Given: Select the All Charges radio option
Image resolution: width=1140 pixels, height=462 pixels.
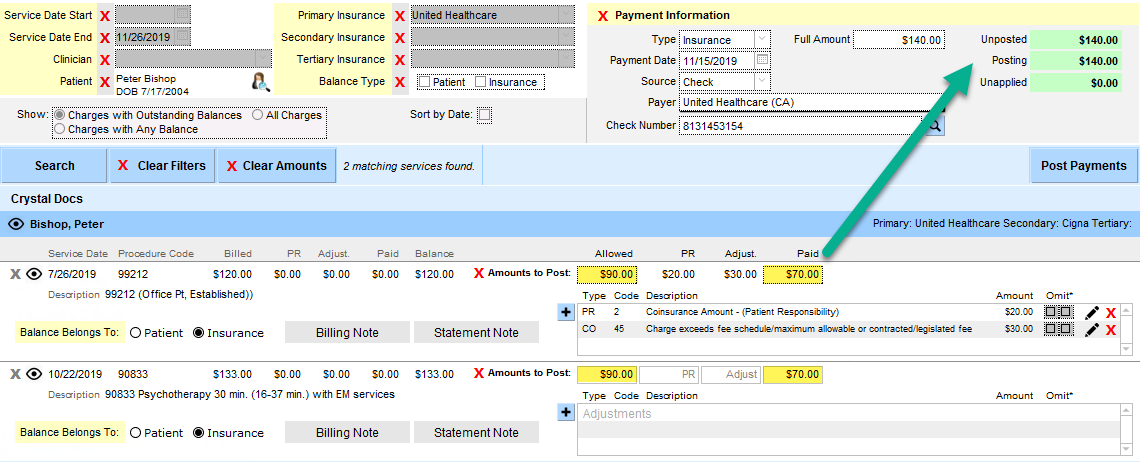Looking at the screenshot, I should coord(258,115).
